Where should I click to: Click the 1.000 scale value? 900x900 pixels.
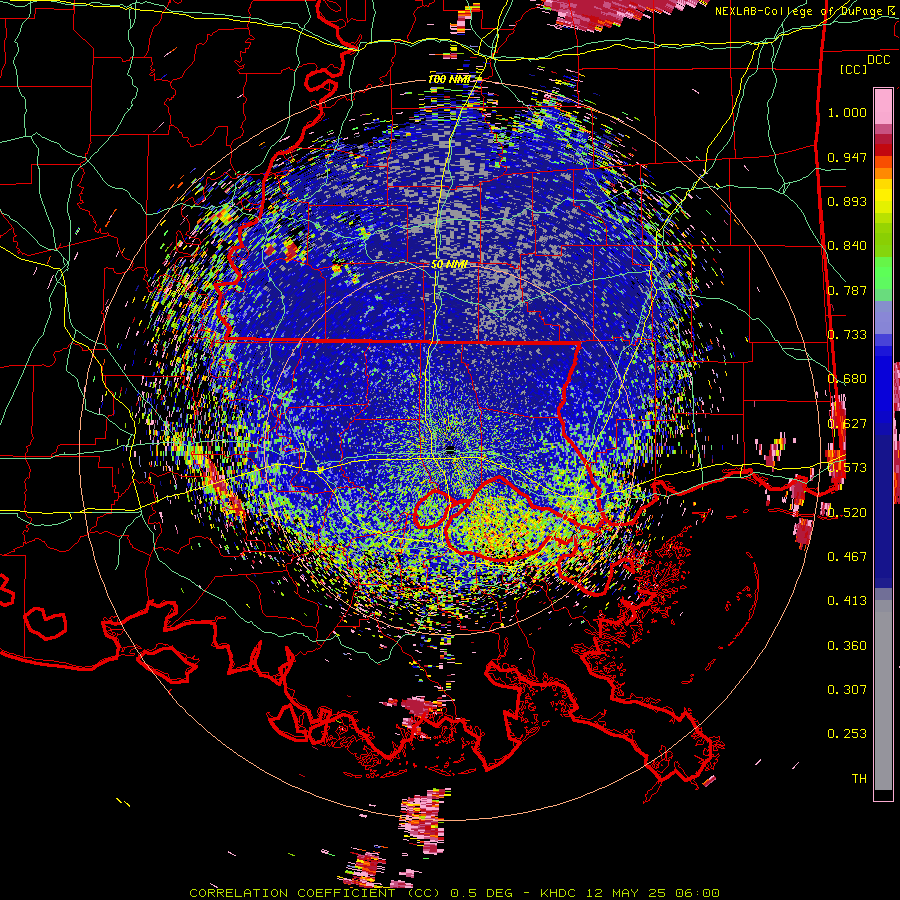coord(847,112)
